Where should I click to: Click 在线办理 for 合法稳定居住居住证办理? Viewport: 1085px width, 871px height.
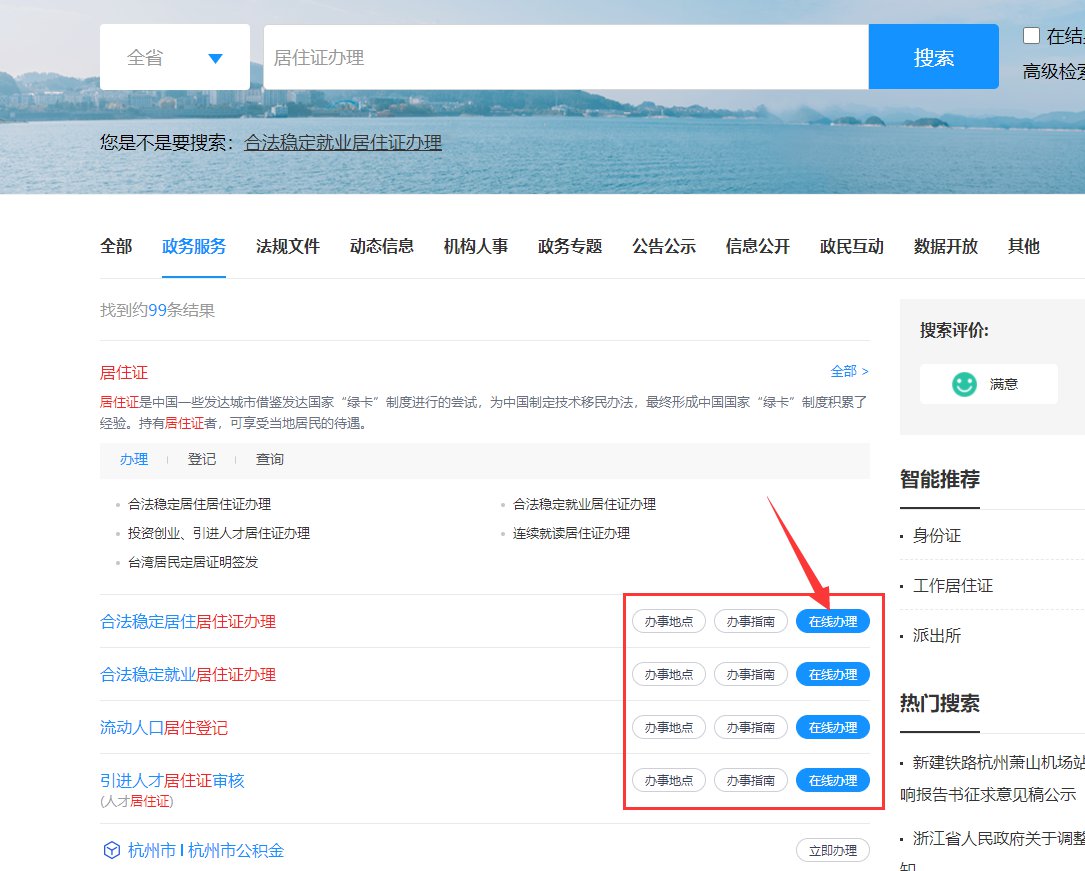(x=832, y=621)
